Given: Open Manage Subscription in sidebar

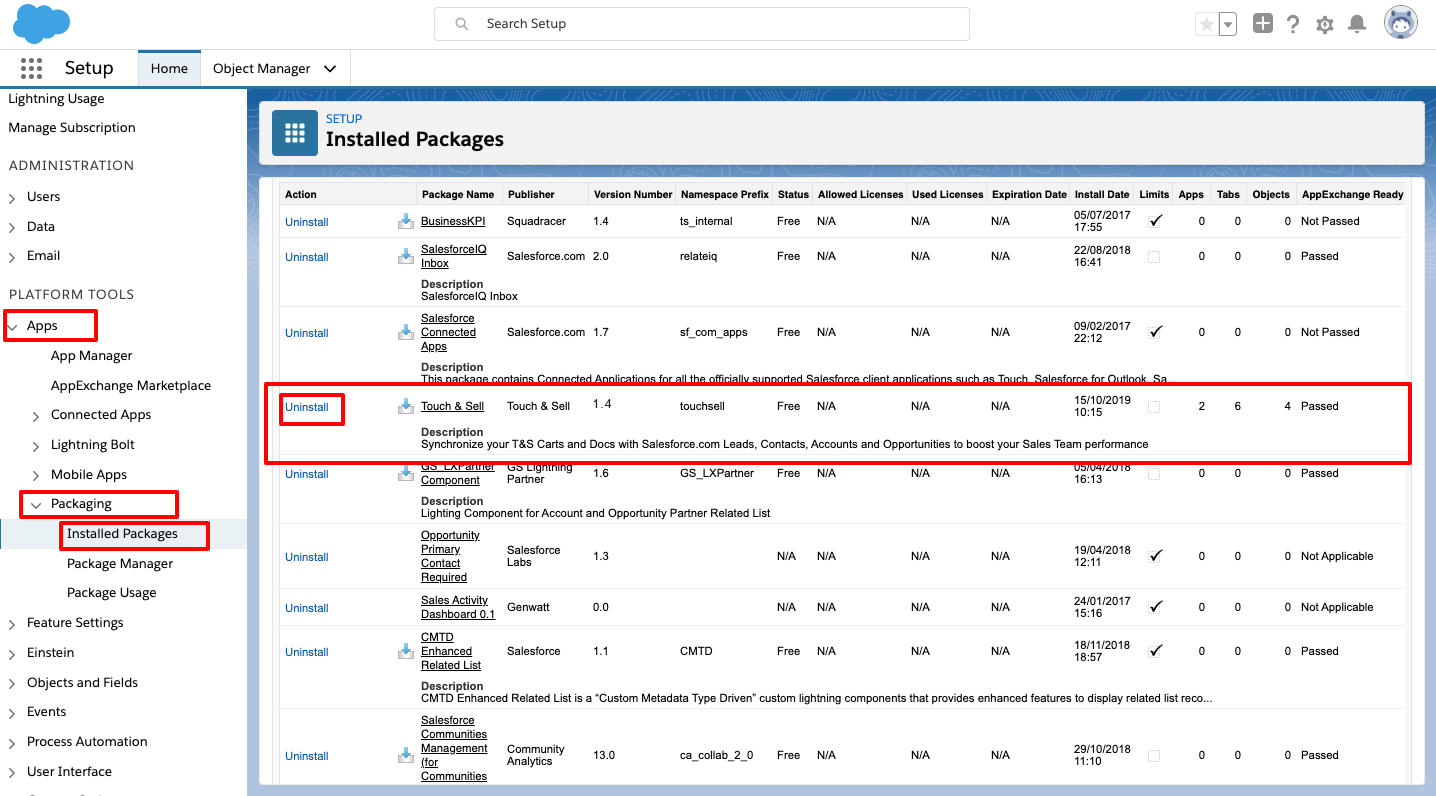Looking at the screenshot, I should pos(72,128).
